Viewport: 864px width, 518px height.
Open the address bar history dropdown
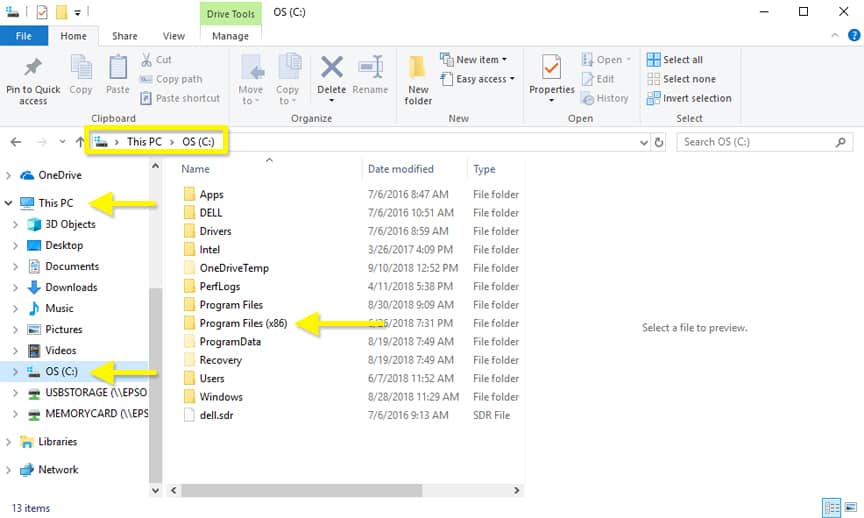tap(644, 142)
